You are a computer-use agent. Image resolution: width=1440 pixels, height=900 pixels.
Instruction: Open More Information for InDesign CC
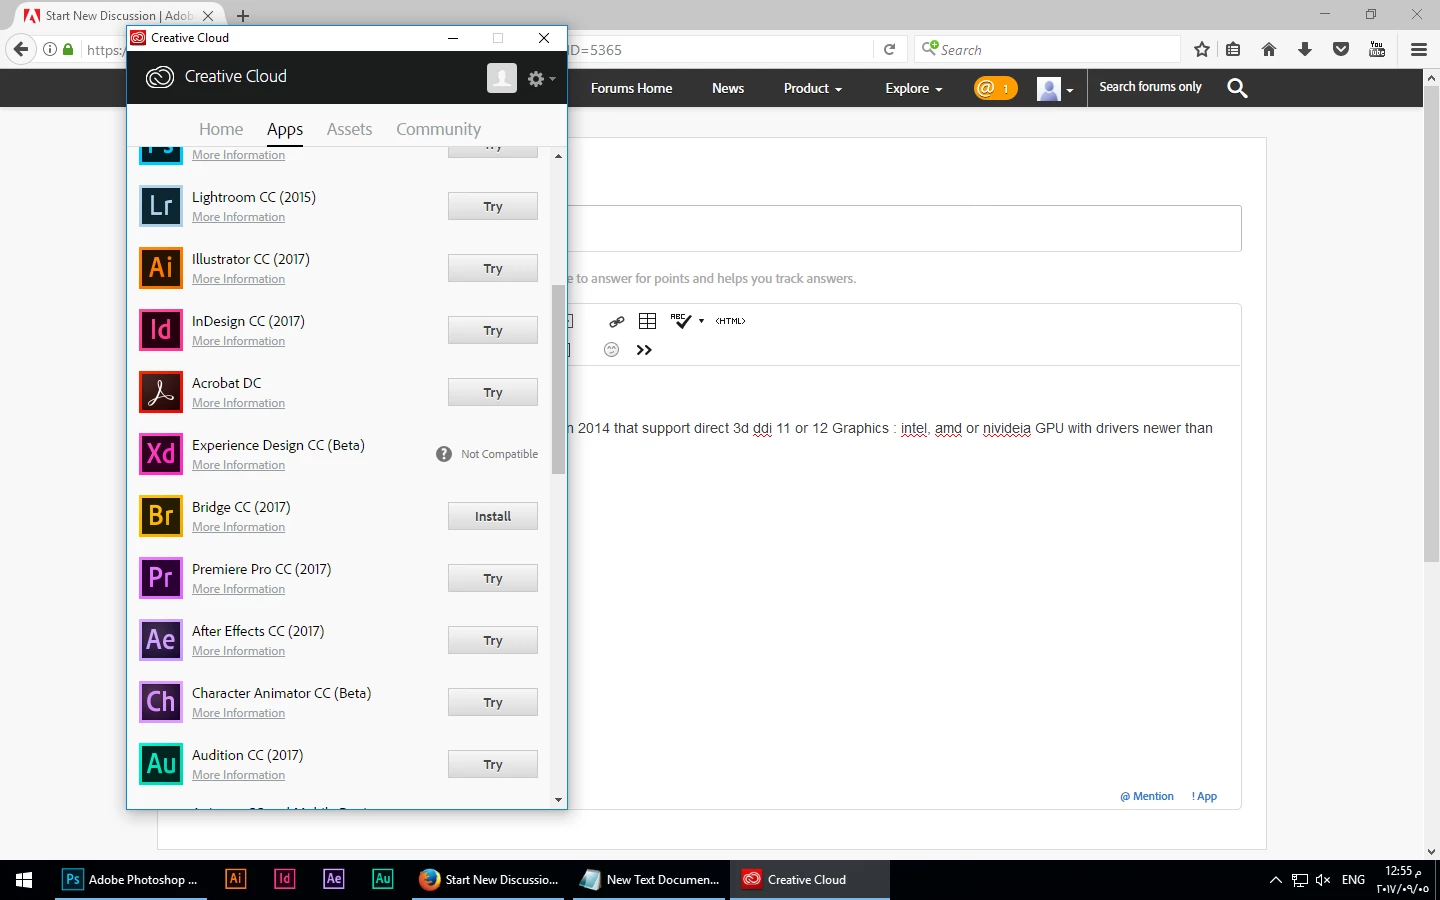238,341
